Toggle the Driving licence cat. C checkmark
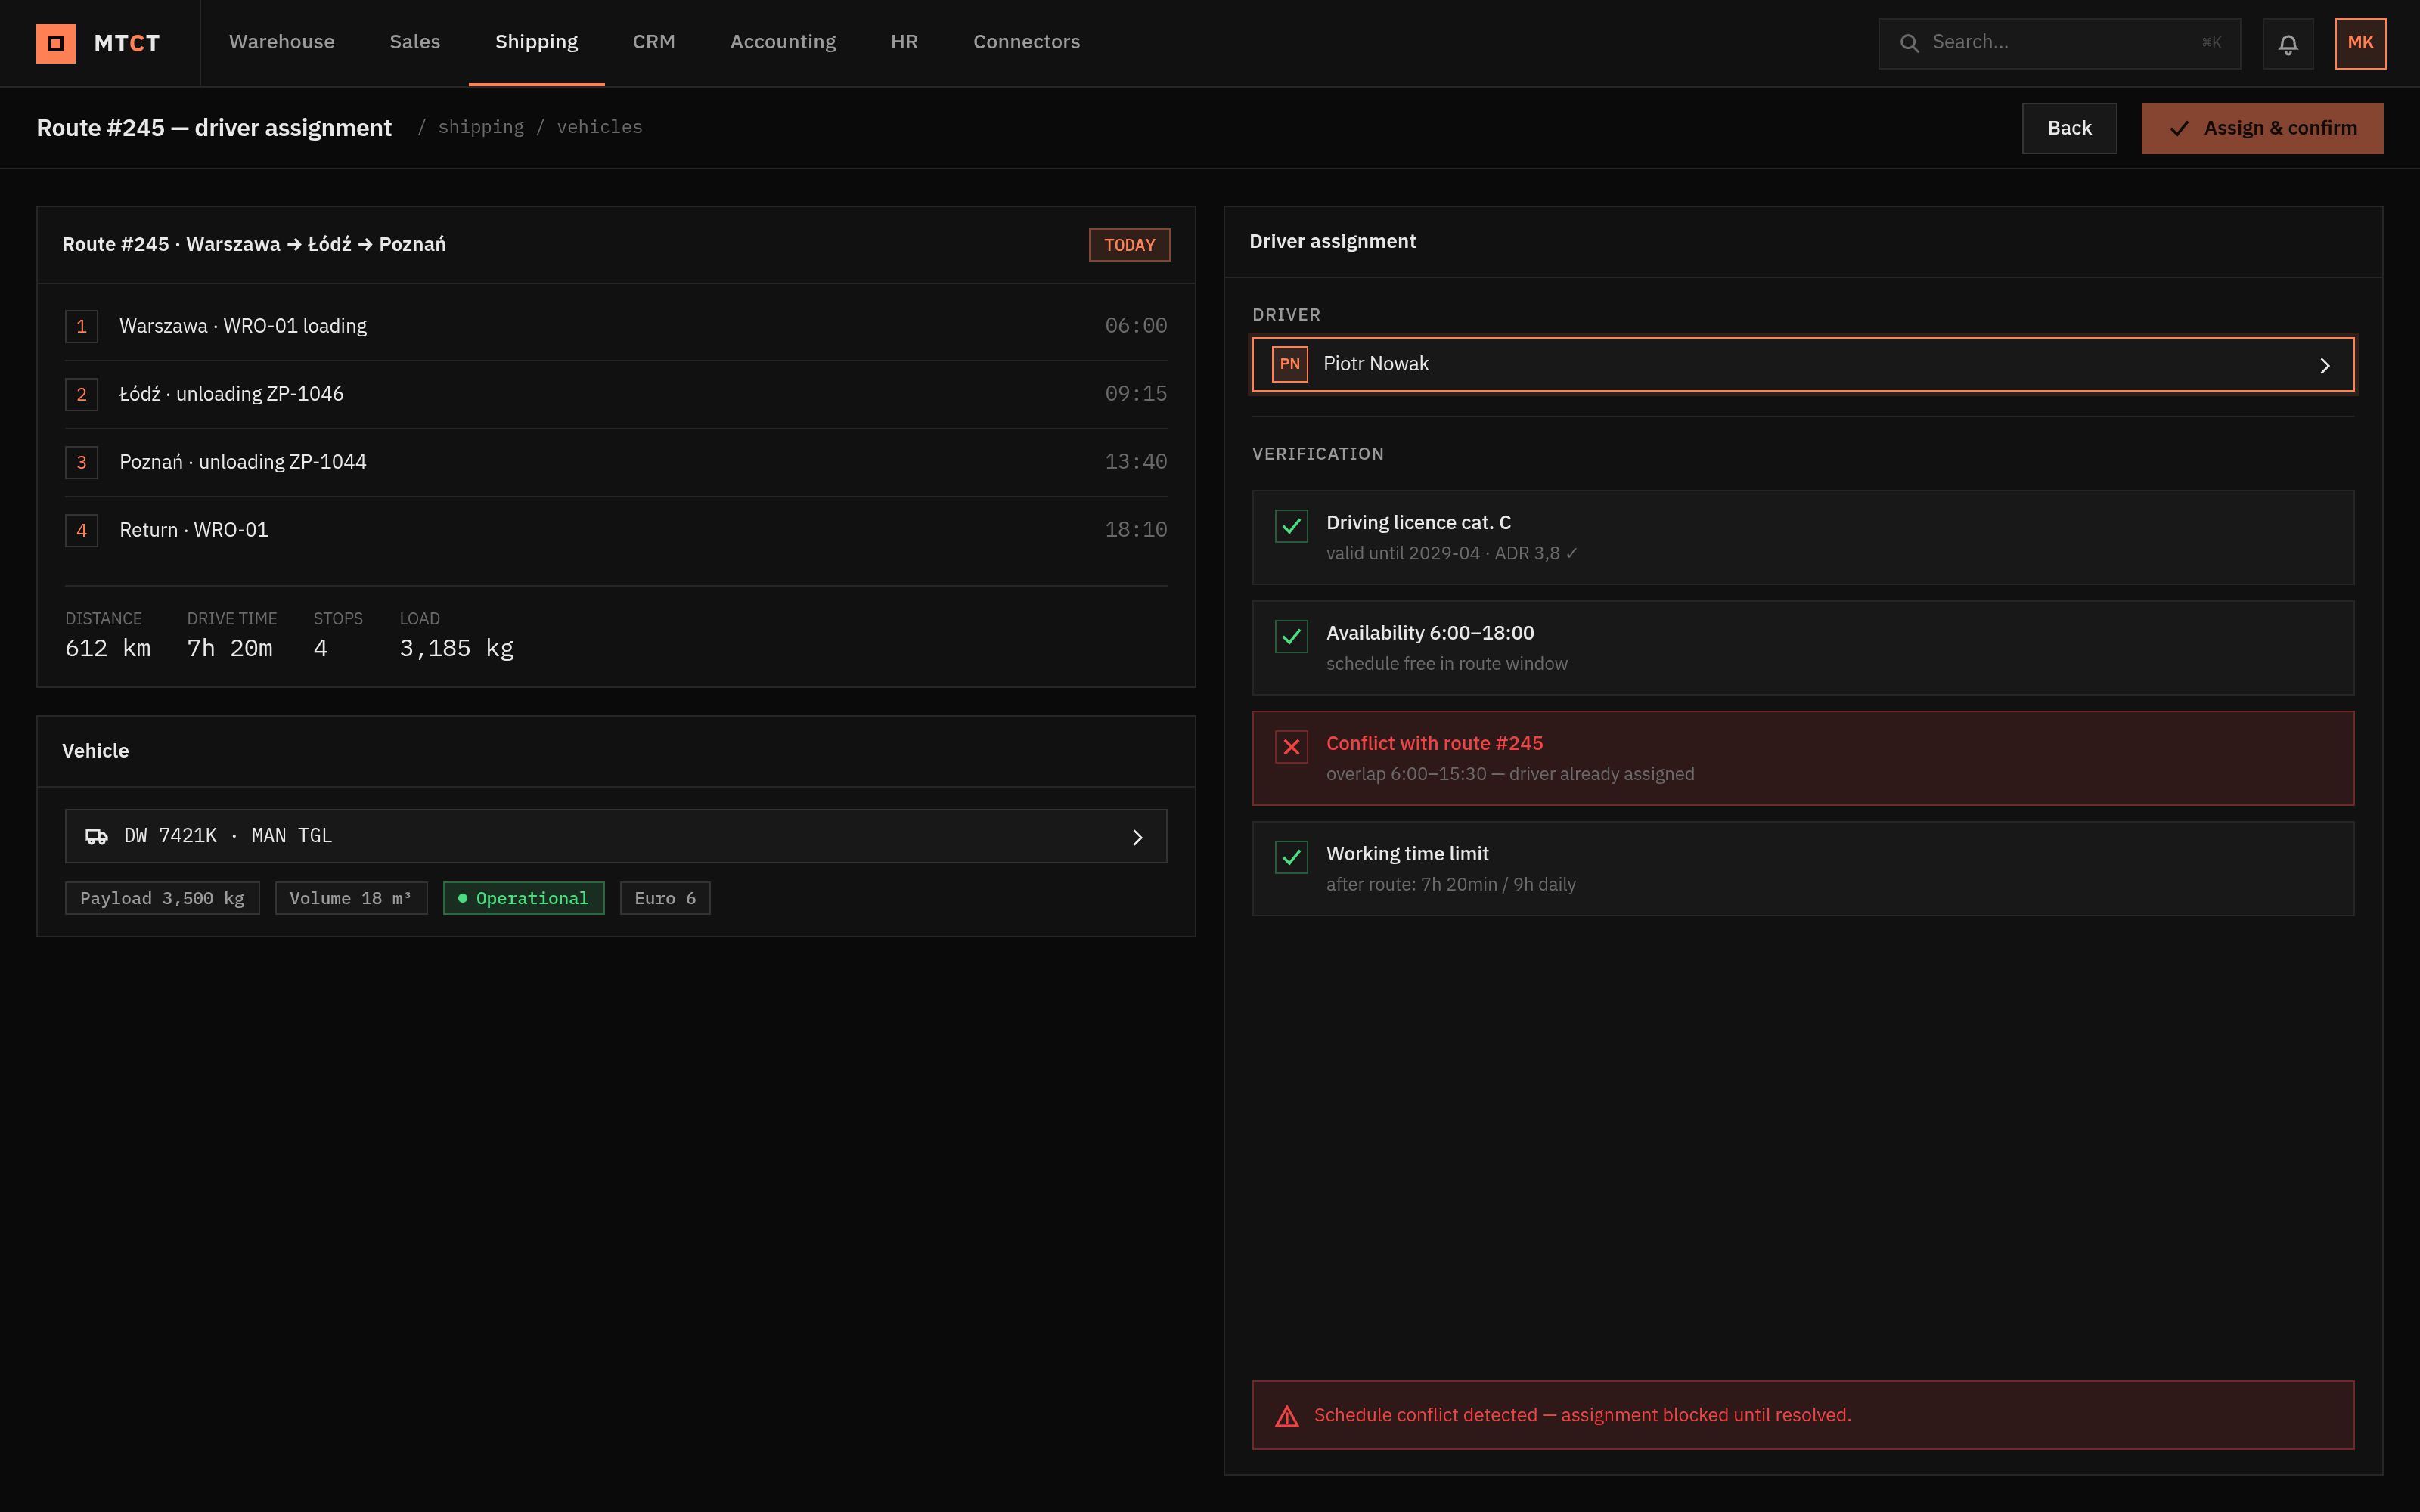Screen dimensions: 2420x1512 (x=1291, y=526)
